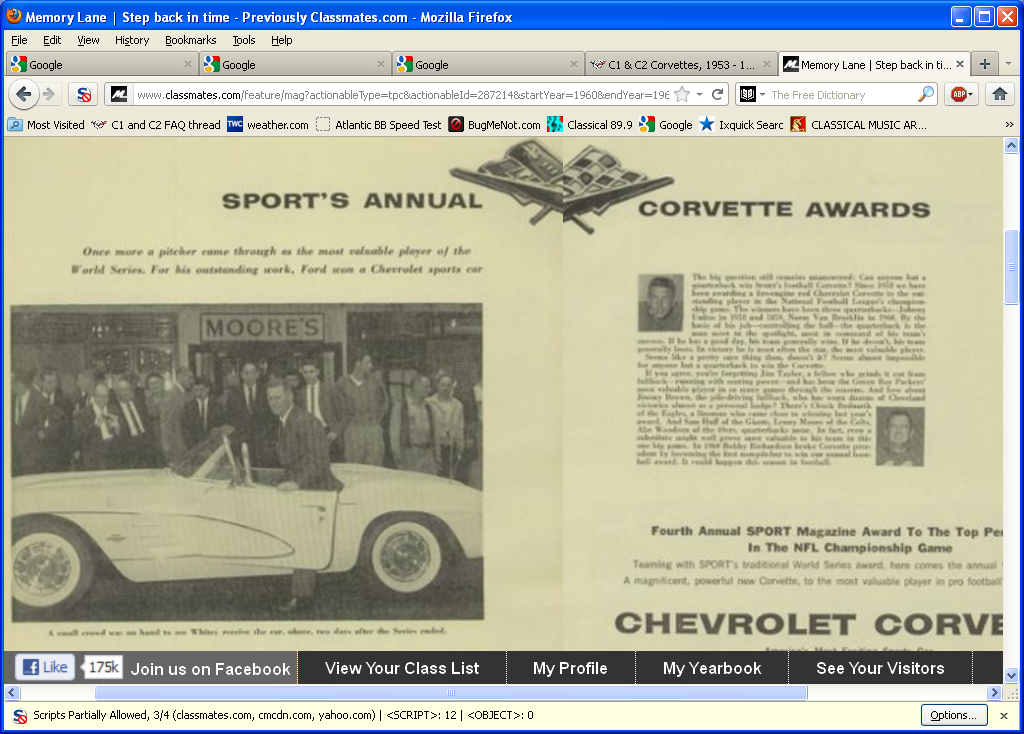
Task: Open the Adblock Plus icon
Action: (x=959, y=95)
